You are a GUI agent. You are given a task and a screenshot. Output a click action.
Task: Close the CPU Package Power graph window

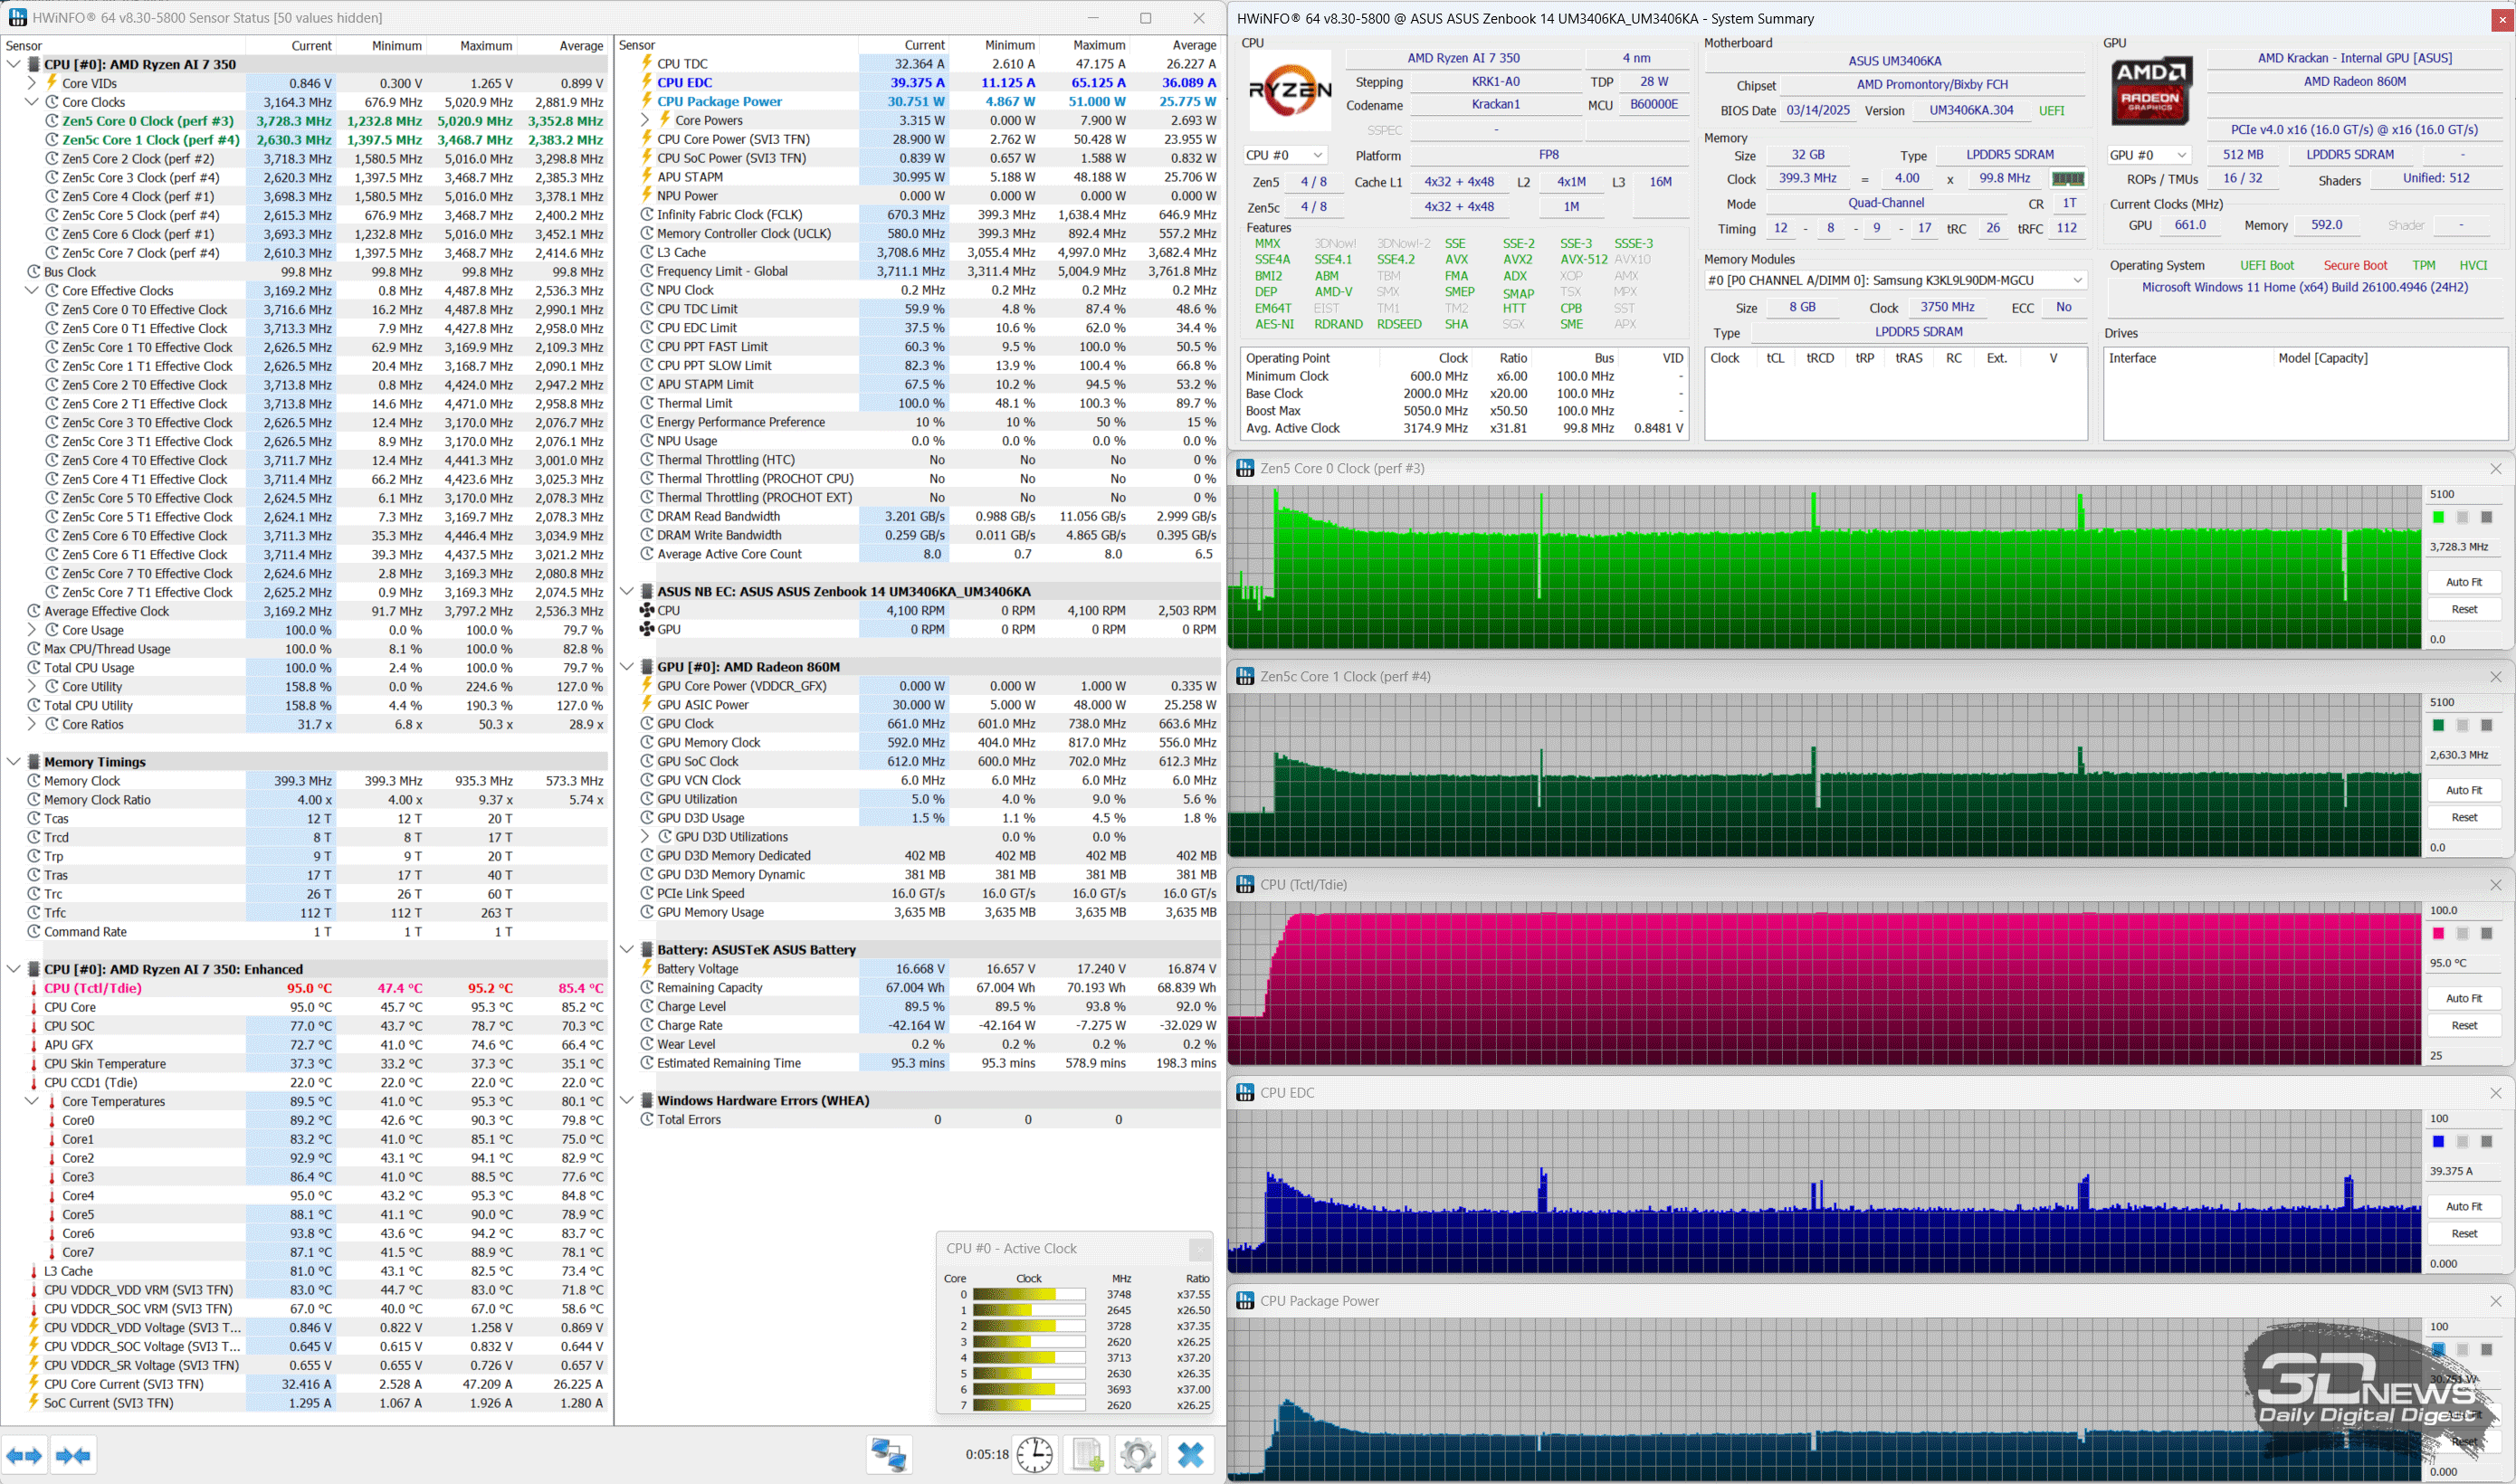pyautogui.click(x=2495, y=1301)
